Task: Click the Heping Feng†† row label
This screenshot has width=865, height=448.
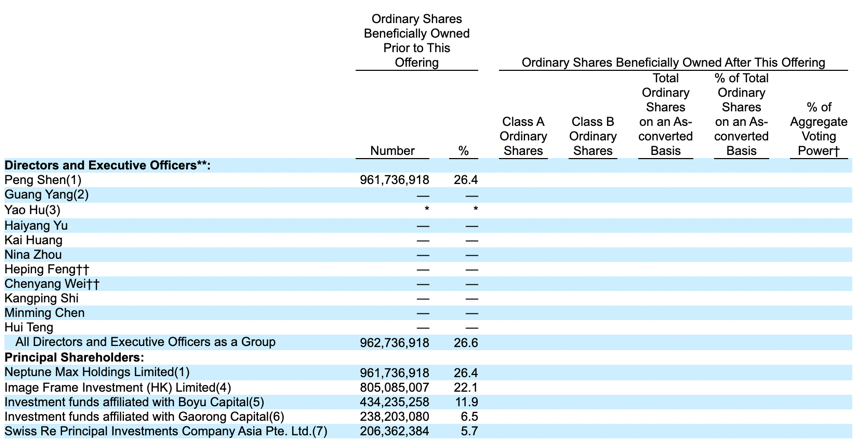Action: [46, 269]
